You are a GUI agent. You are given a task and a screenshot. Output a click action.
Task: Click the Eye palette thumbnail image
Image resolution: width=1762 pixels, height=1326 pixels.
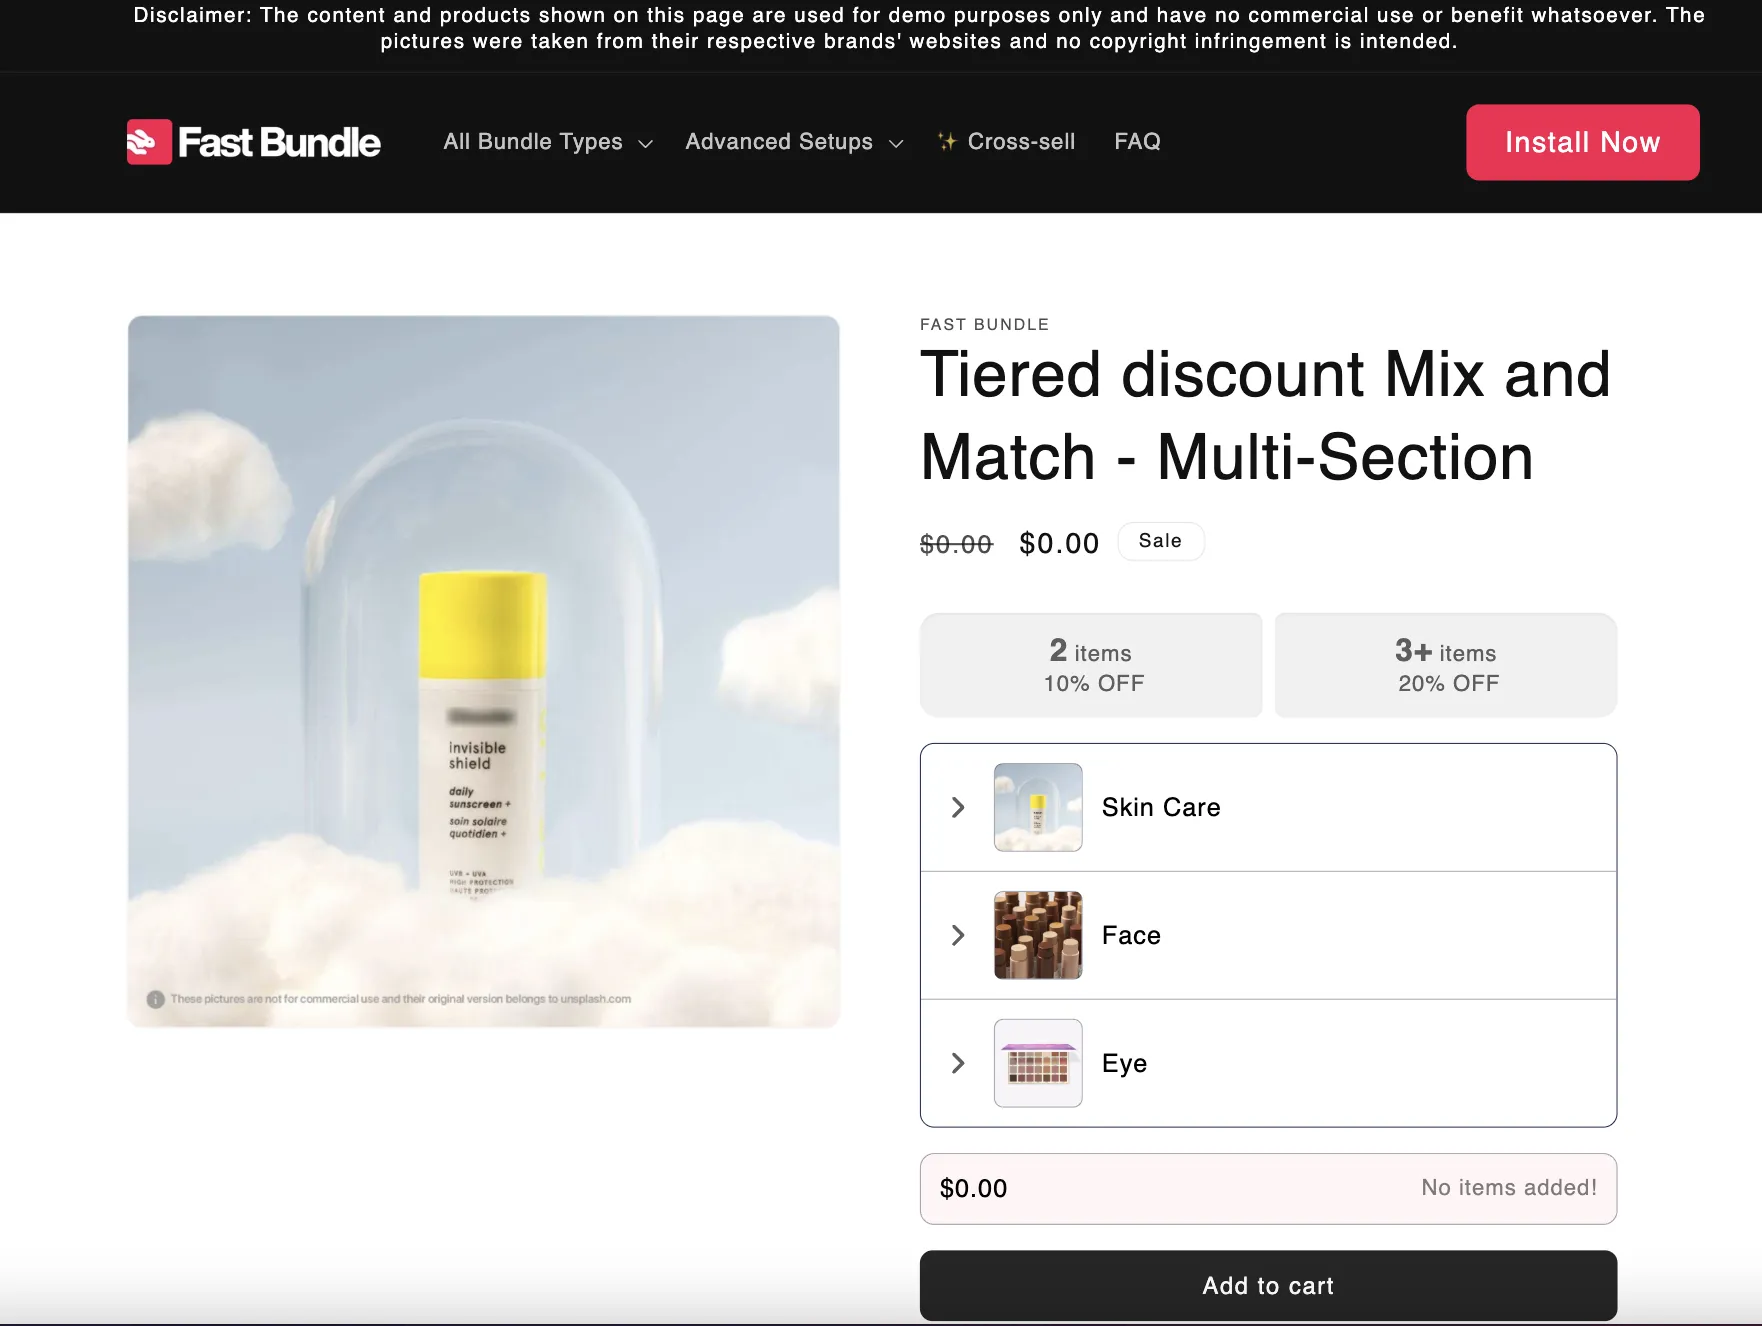click(1036, 1063)
